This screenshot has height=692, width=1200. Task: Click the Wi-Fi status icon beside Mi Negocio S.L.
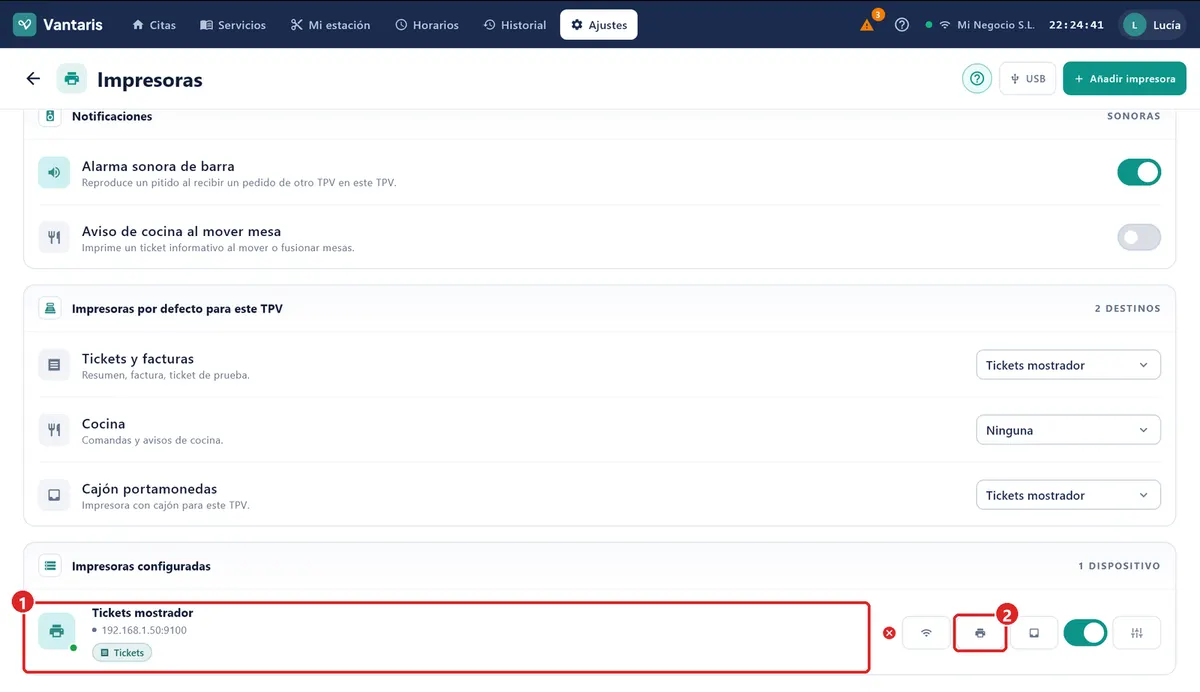click(x=945, y=25)
